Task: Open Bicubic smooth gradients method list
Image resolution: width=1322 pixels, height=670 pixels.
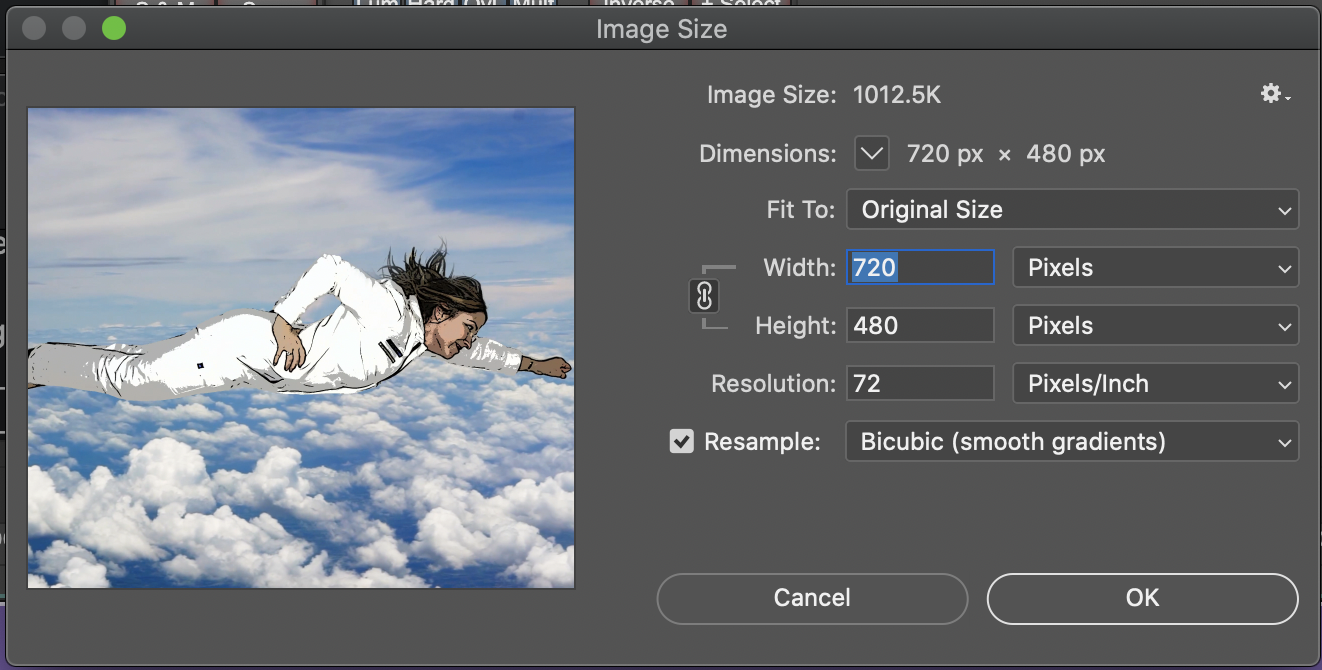Action: [x=1072, y=441]
